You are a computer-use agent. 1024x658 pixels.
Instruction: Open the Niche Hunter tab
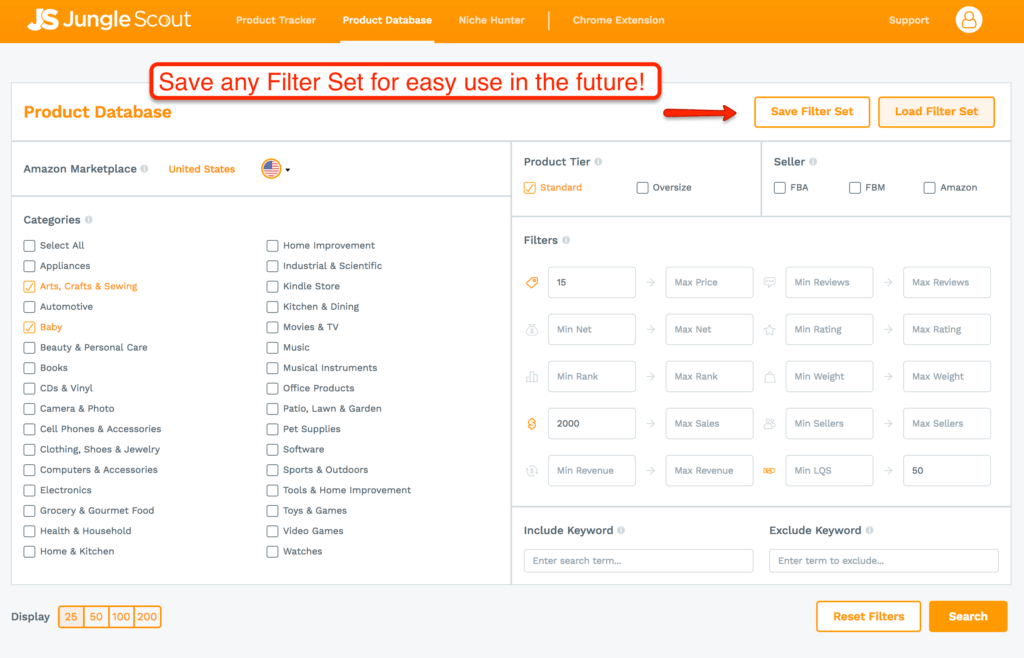[x=492, y=20]
